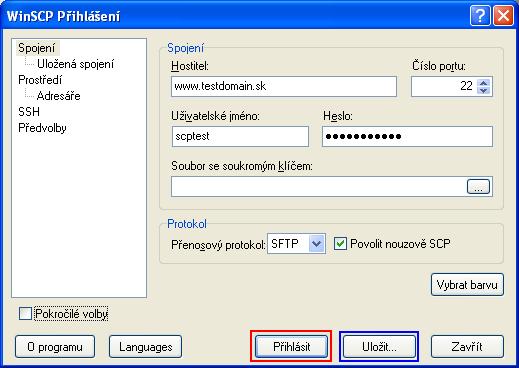
Task: Click the Uložit... save button
Action: (x=379, y=347)
